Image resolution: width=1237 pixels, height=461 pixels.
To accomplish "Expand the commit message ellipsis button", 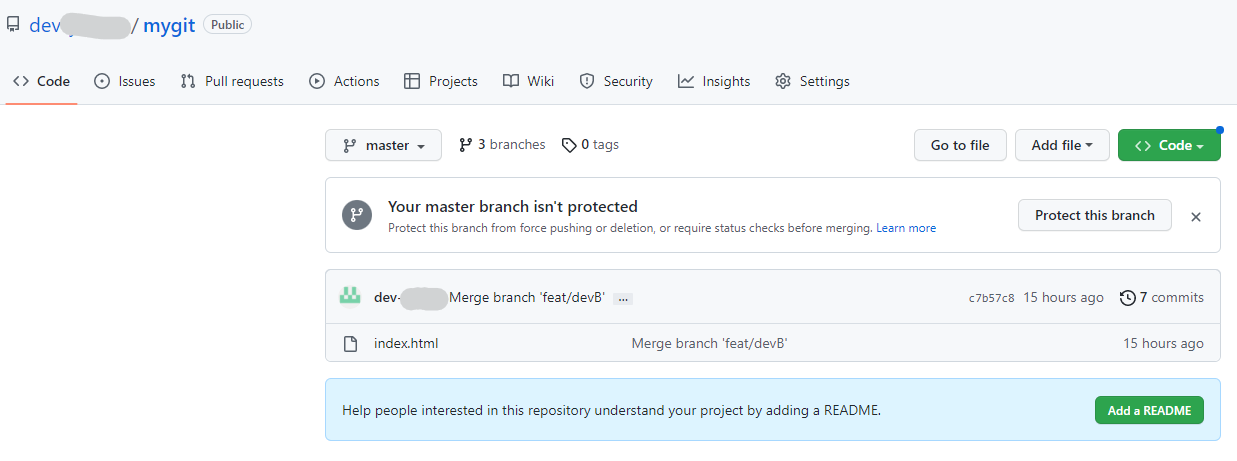I will 622,298.
